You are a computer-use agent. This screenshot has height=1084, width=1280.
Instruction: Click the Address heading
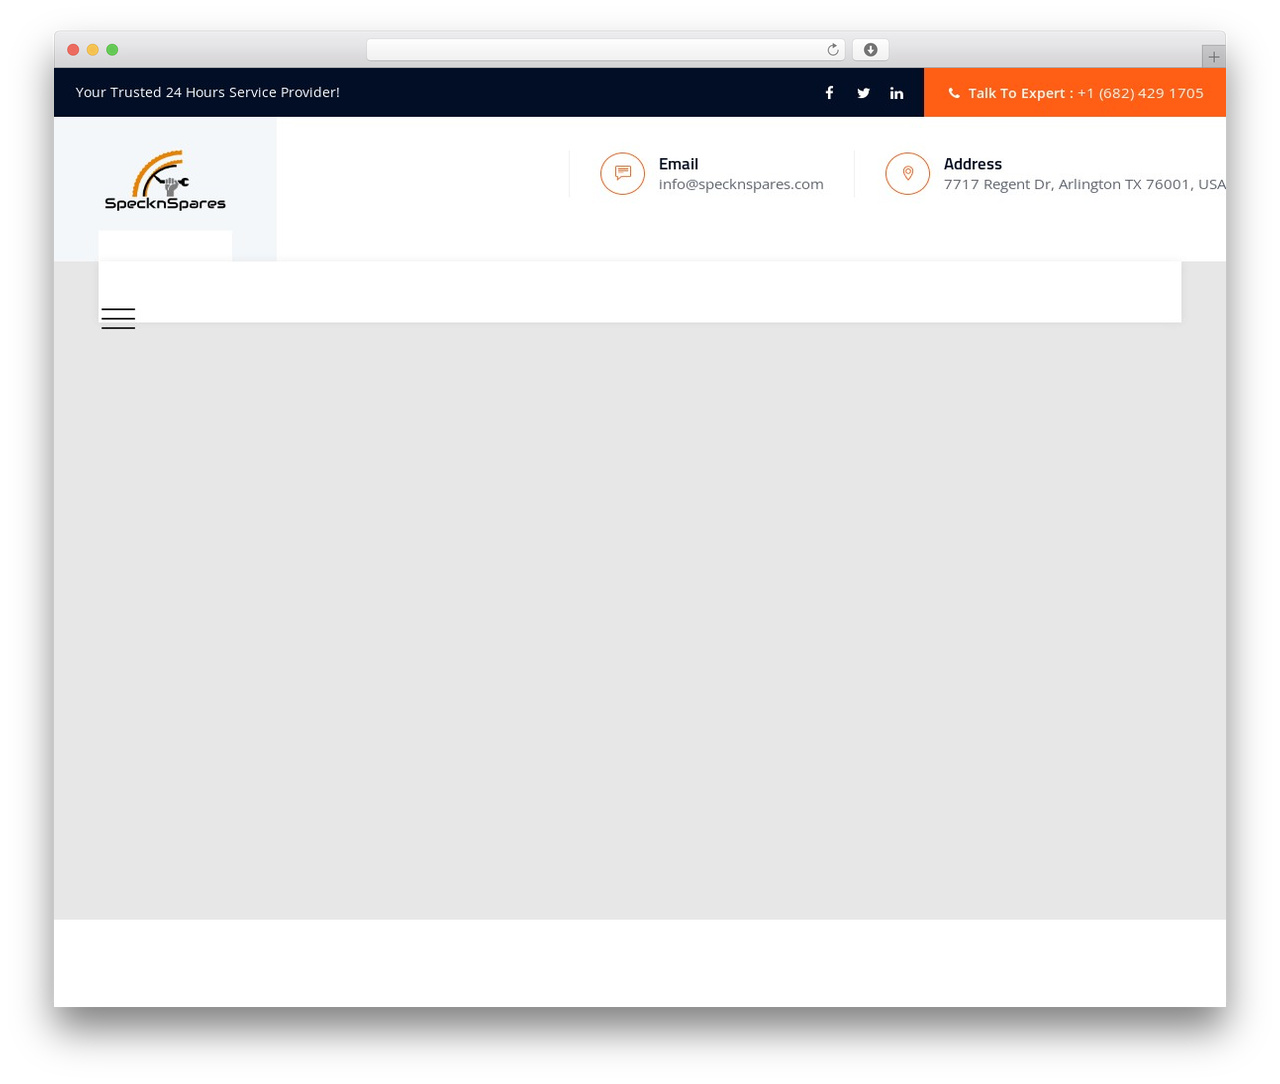click(973, 164)
